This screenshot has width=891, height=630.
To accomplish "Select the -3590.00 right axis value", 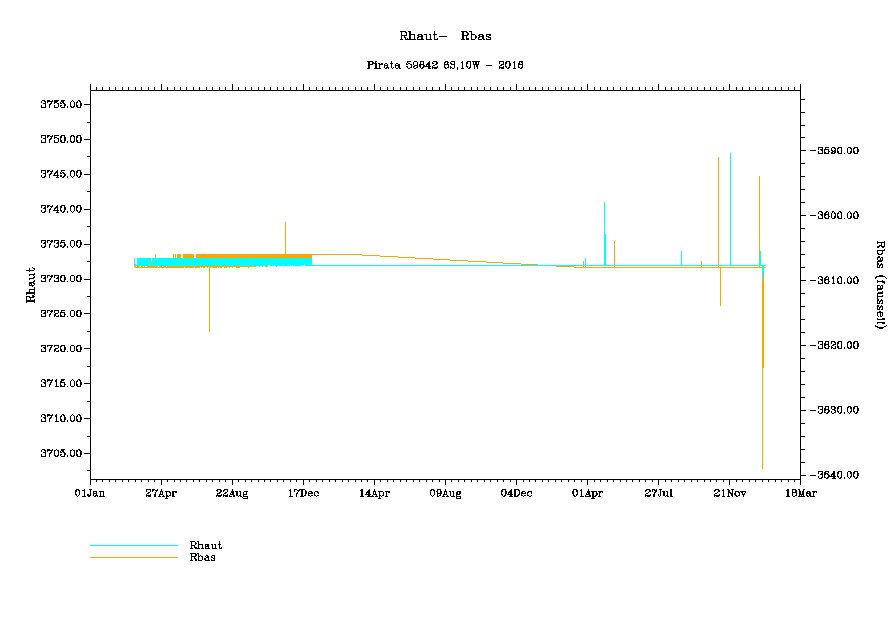I will 837,151.
